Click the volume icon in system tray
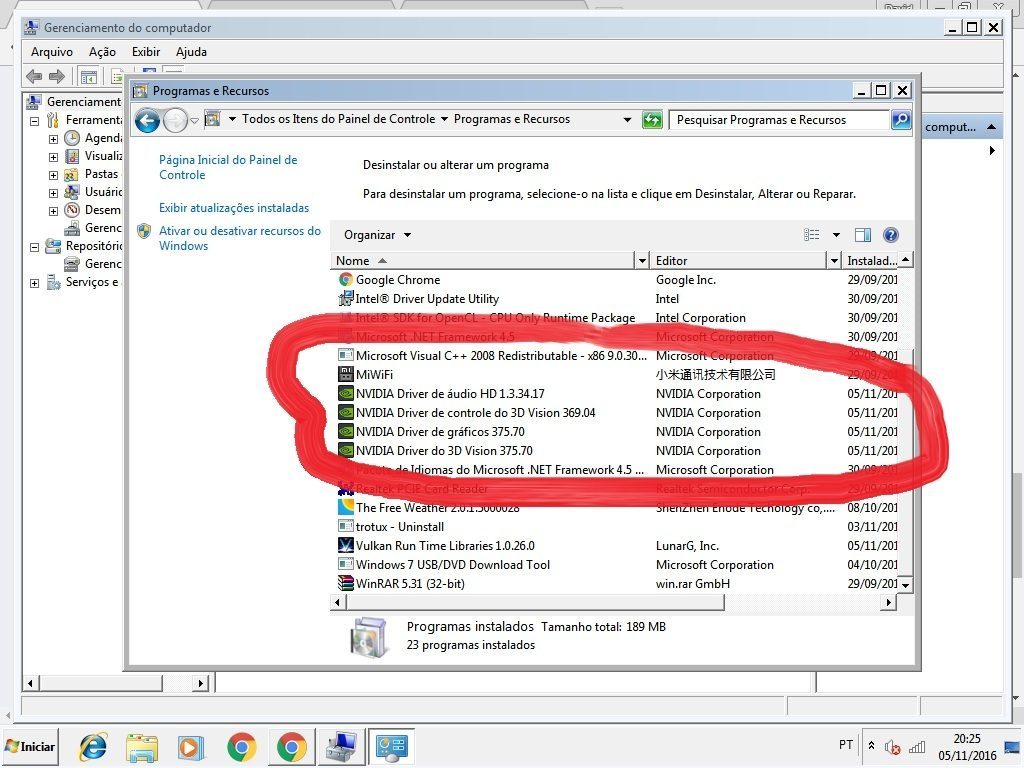Viewport: 1024px width, 768px height. (x=893, y=747)
